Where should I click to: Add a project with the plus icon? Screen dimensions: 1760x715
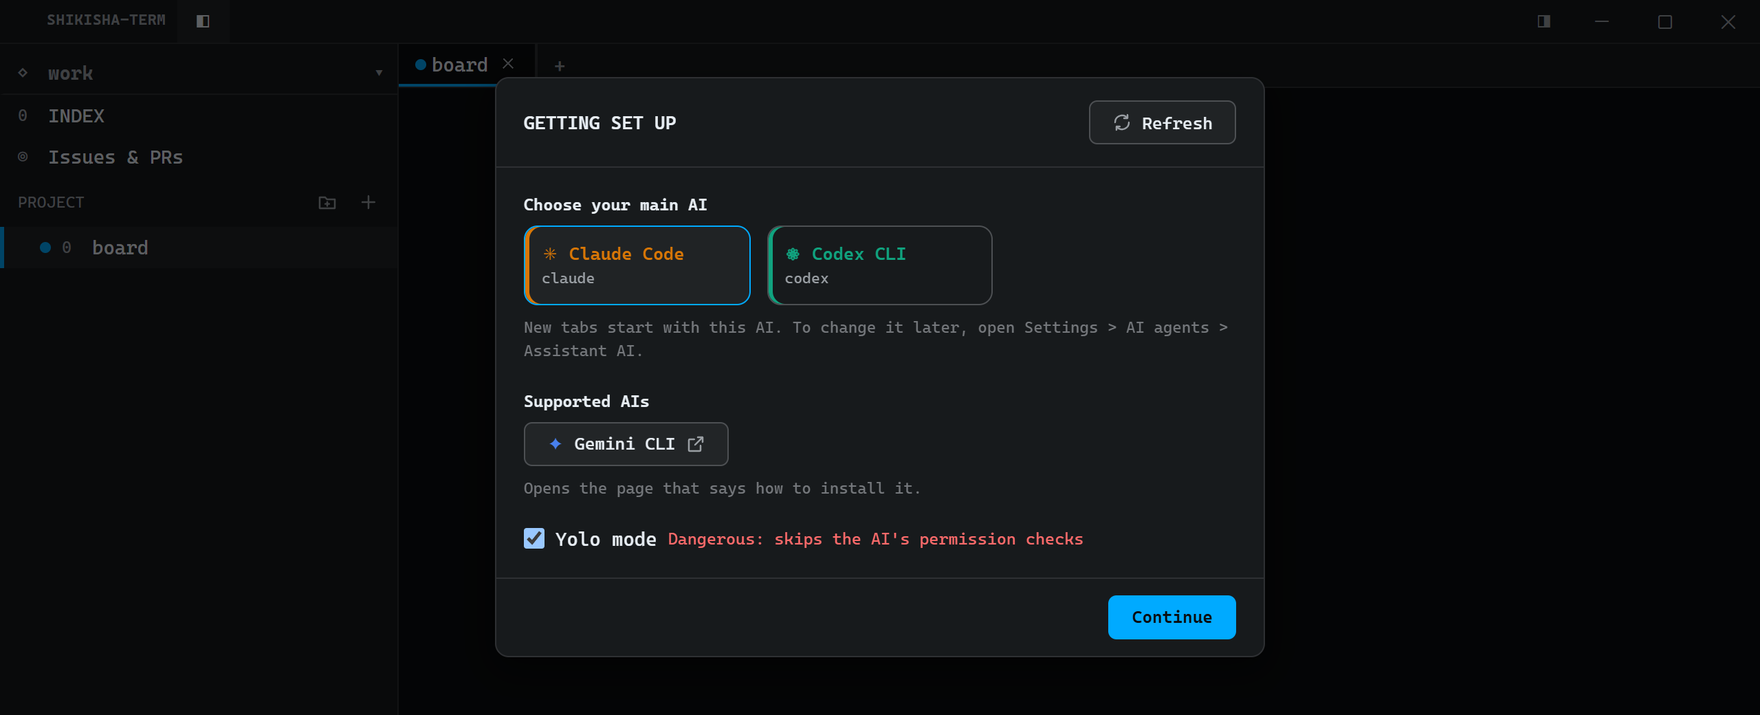pyautogui.click(x=368, y=202)
